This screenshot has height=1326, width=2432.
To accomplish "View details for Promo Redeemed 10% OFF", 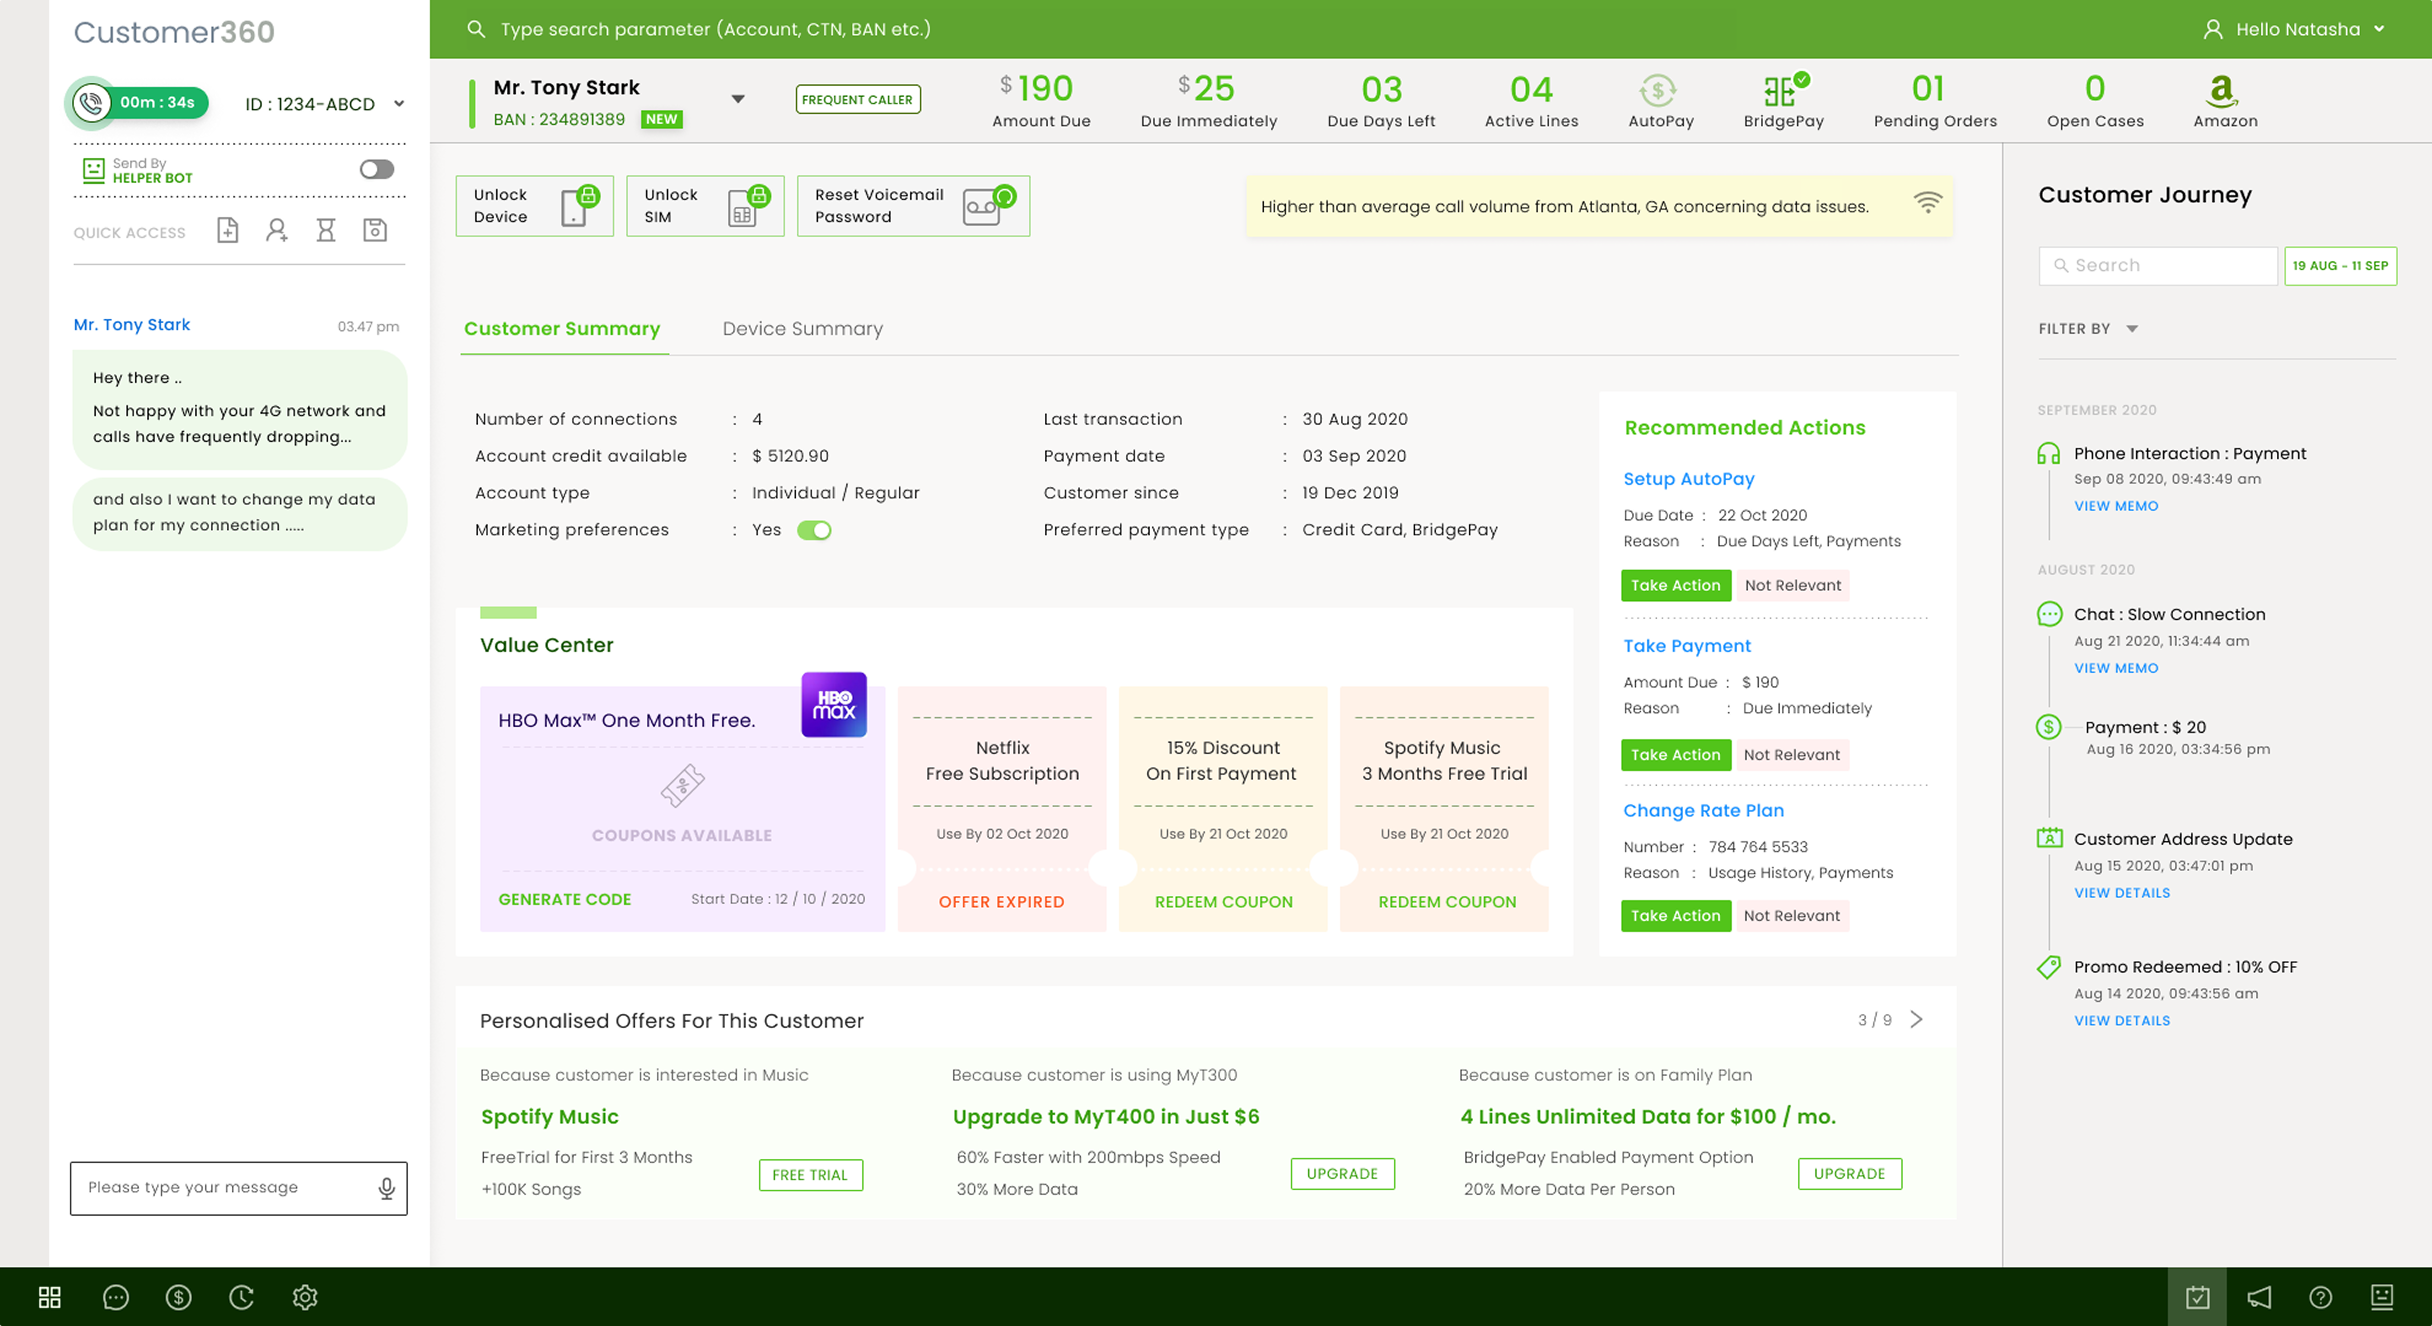I will click(2122, 1021).
